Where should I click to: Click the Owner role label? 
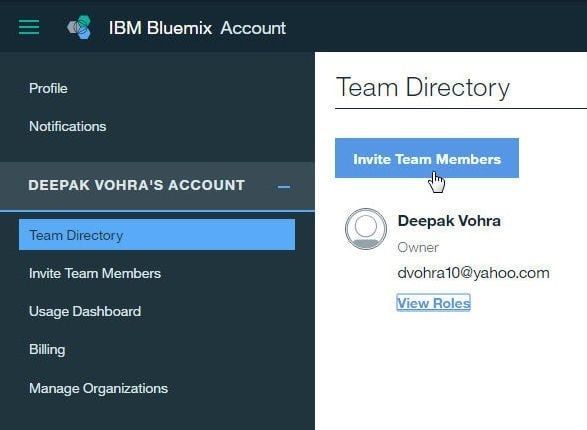click(418, 247)
